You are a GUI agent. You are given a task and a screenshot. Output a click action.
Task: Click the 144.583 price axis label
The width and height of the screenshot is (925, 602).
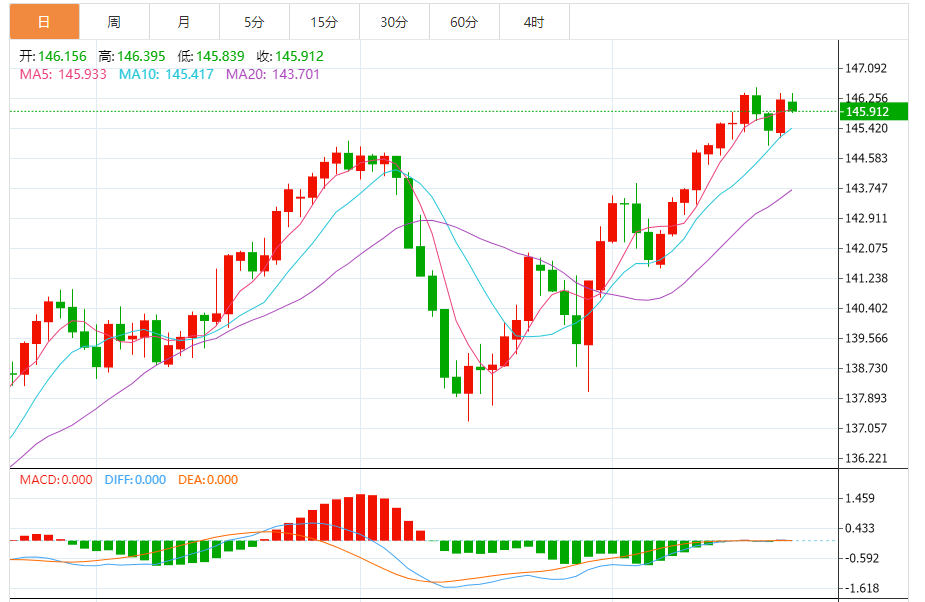pyautogui.click(x=866, y=158)
